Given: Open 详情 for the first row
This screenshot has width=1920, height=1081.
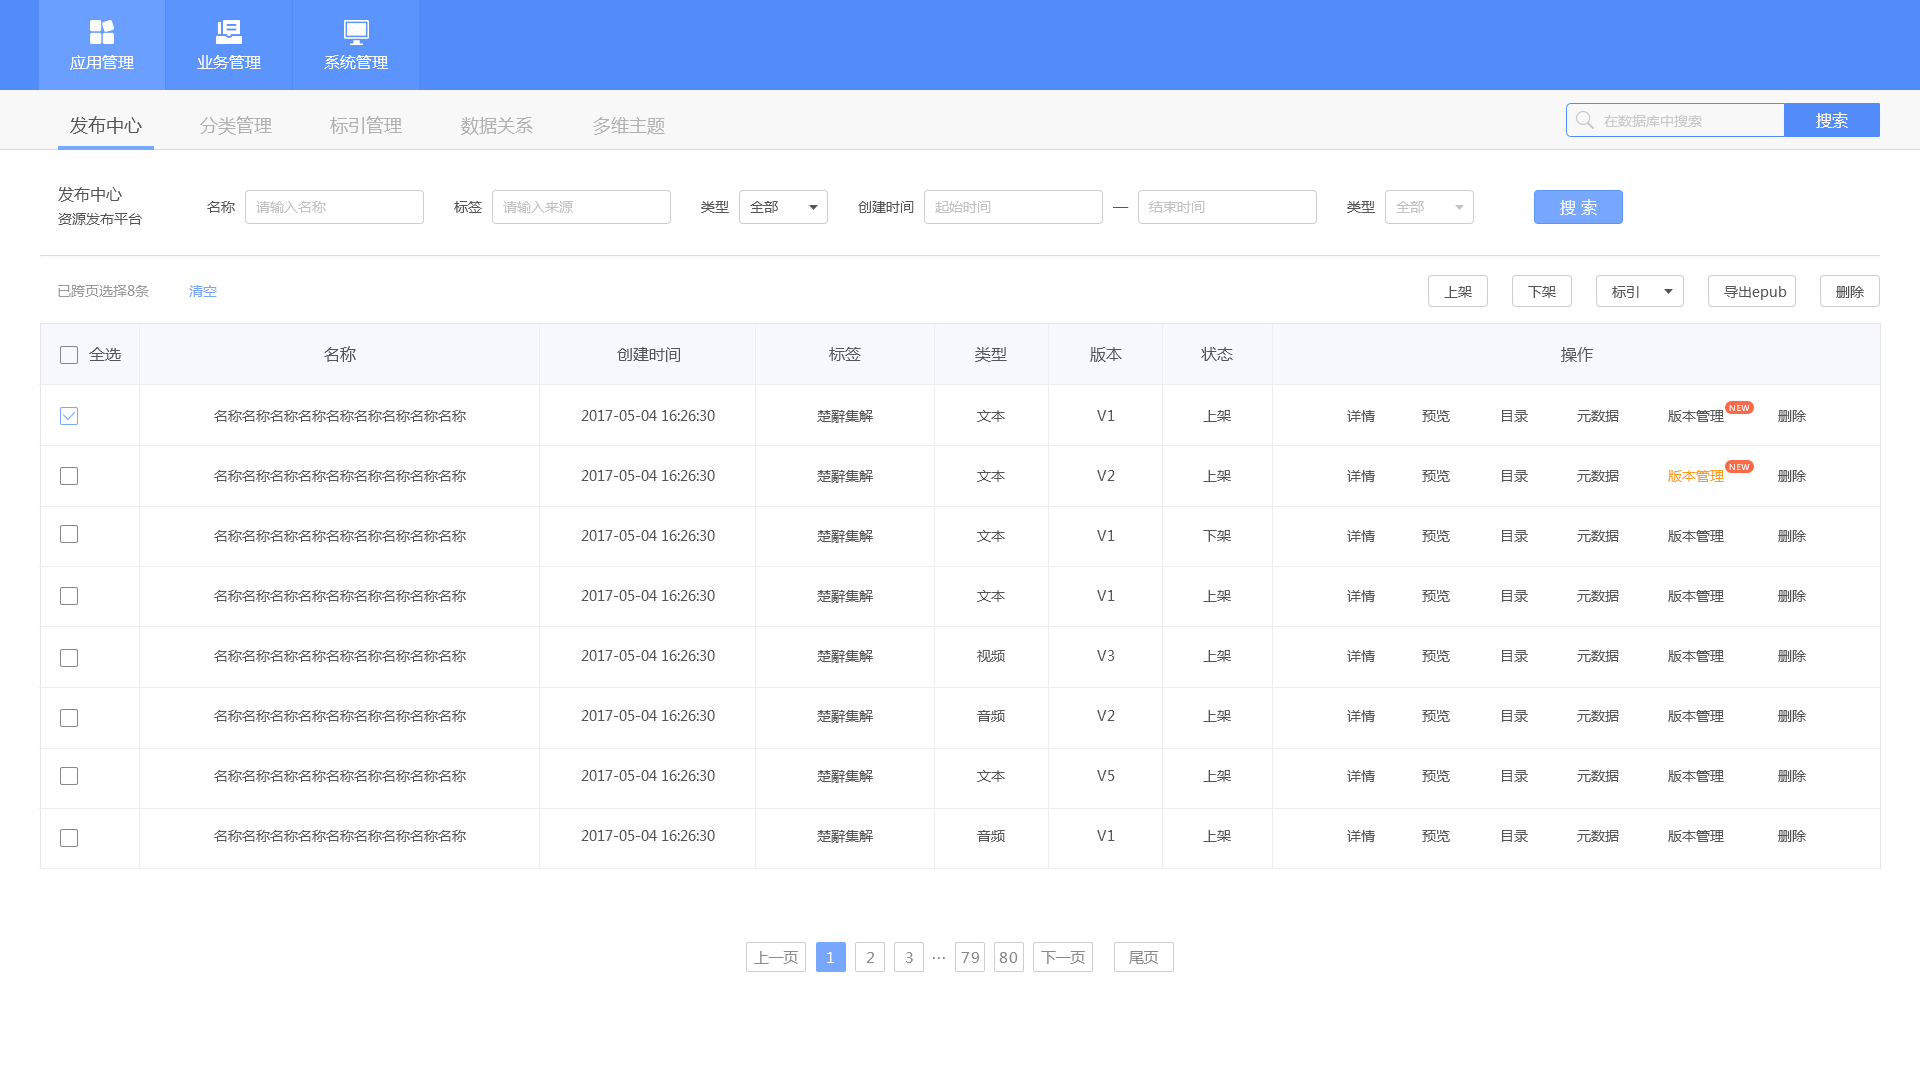Looking at the screenshot, I should [x=1361, y=416].
